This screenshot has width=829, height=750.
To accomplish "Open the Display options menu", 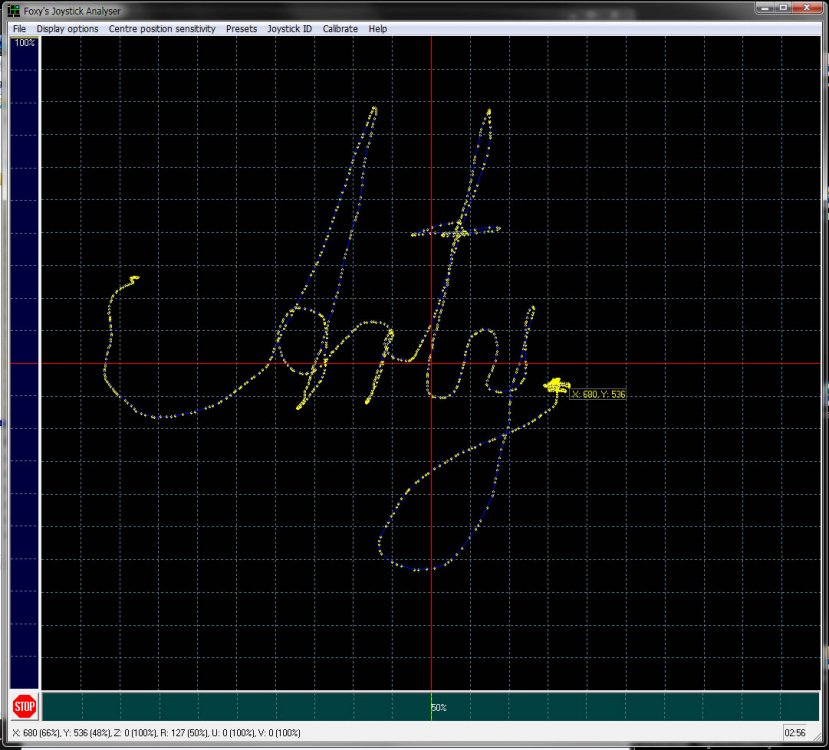I will click(x=68, y=29).
